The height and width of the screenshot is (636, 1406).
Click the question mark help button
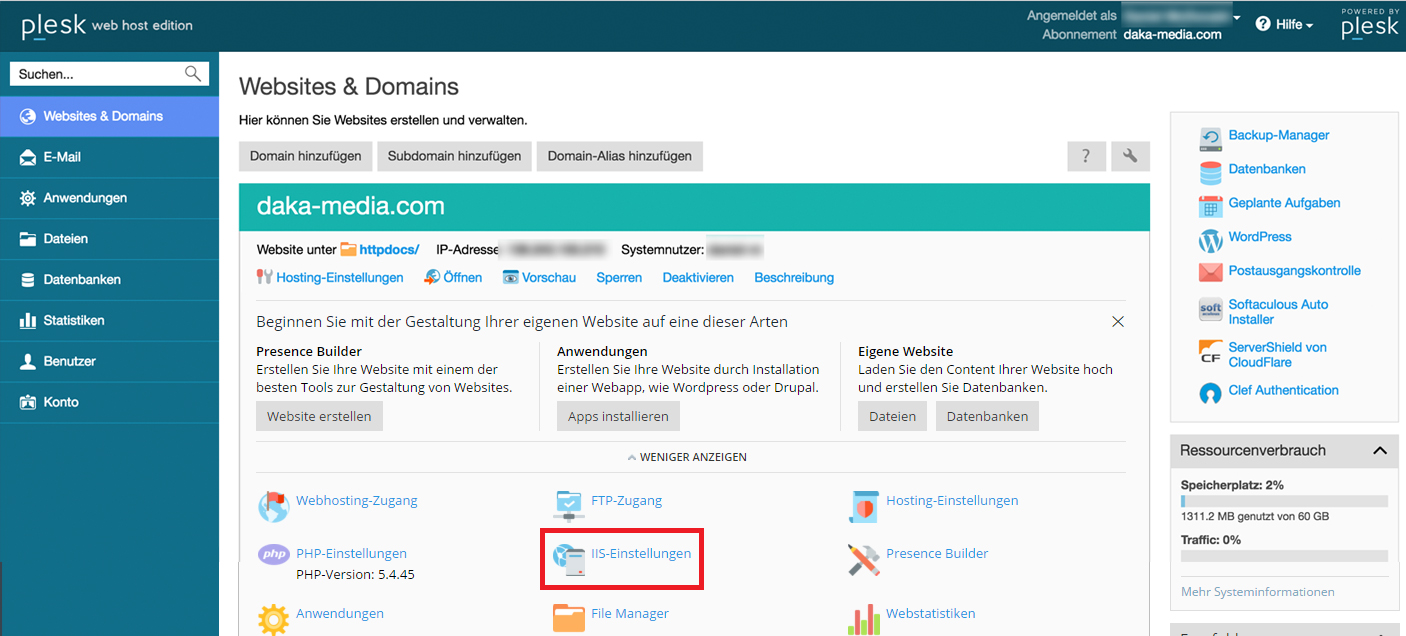tap(1086, 156)
